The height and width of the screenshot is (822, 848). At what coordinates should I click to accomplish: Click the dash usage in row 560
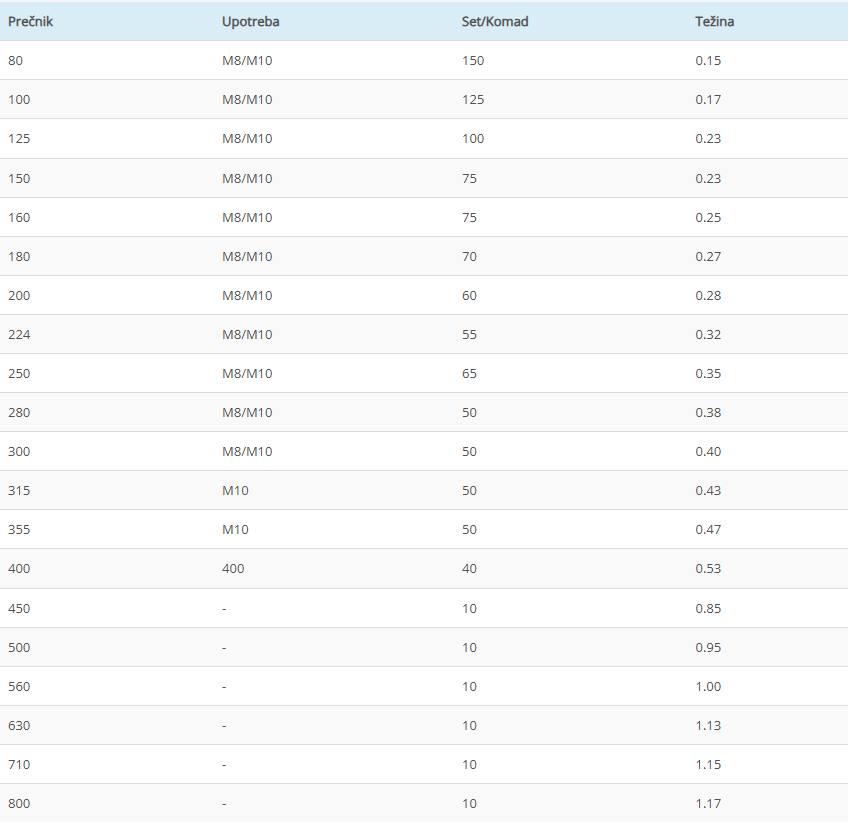(x=224, y=686)
